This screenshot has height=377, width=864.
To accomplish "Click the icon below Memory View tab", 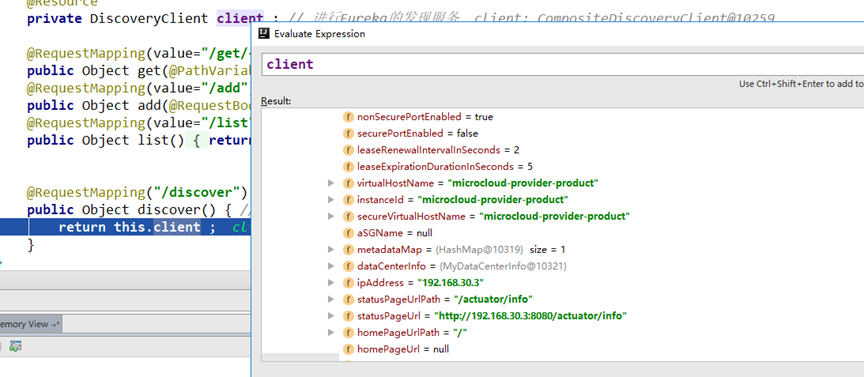I will [15, 346].
